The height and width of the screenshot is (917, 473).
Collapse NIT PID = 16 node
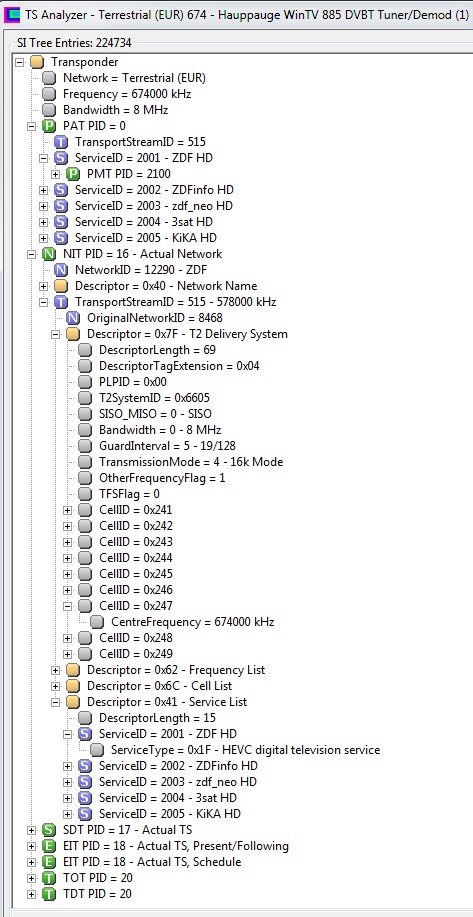pos(32,254)
